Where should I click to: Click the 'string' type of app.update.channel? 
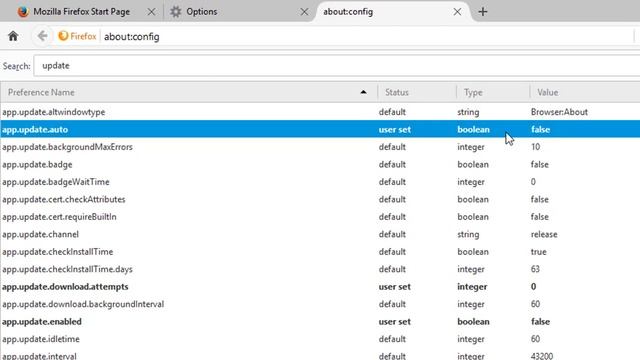468,234
